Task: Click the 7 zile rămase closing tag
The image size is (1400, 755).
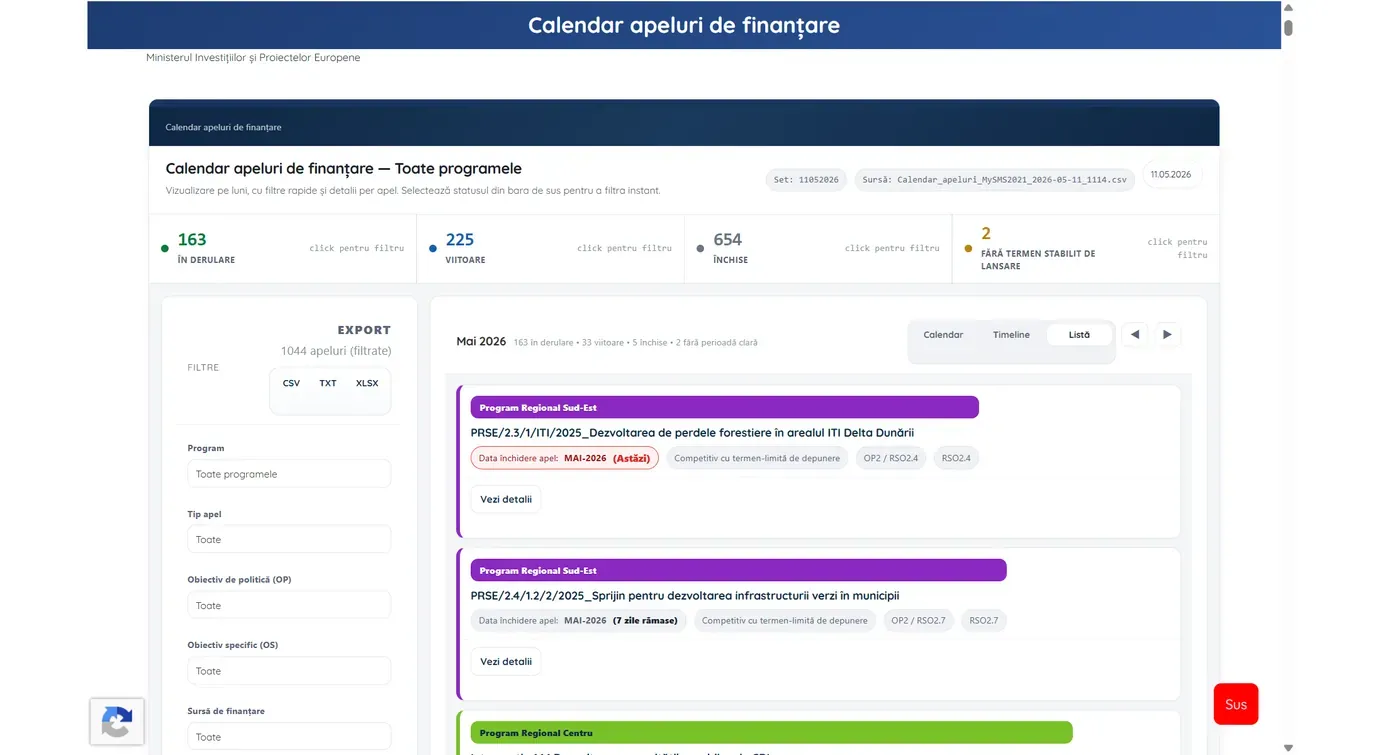Action: click(579, 620)
